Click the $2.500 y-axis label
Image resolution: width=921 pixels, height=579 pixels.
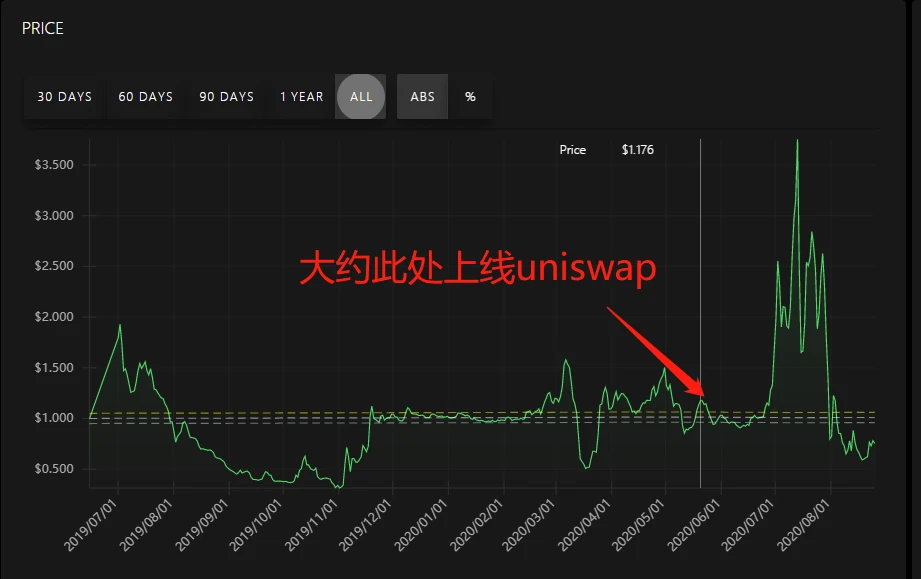point(54,266)
